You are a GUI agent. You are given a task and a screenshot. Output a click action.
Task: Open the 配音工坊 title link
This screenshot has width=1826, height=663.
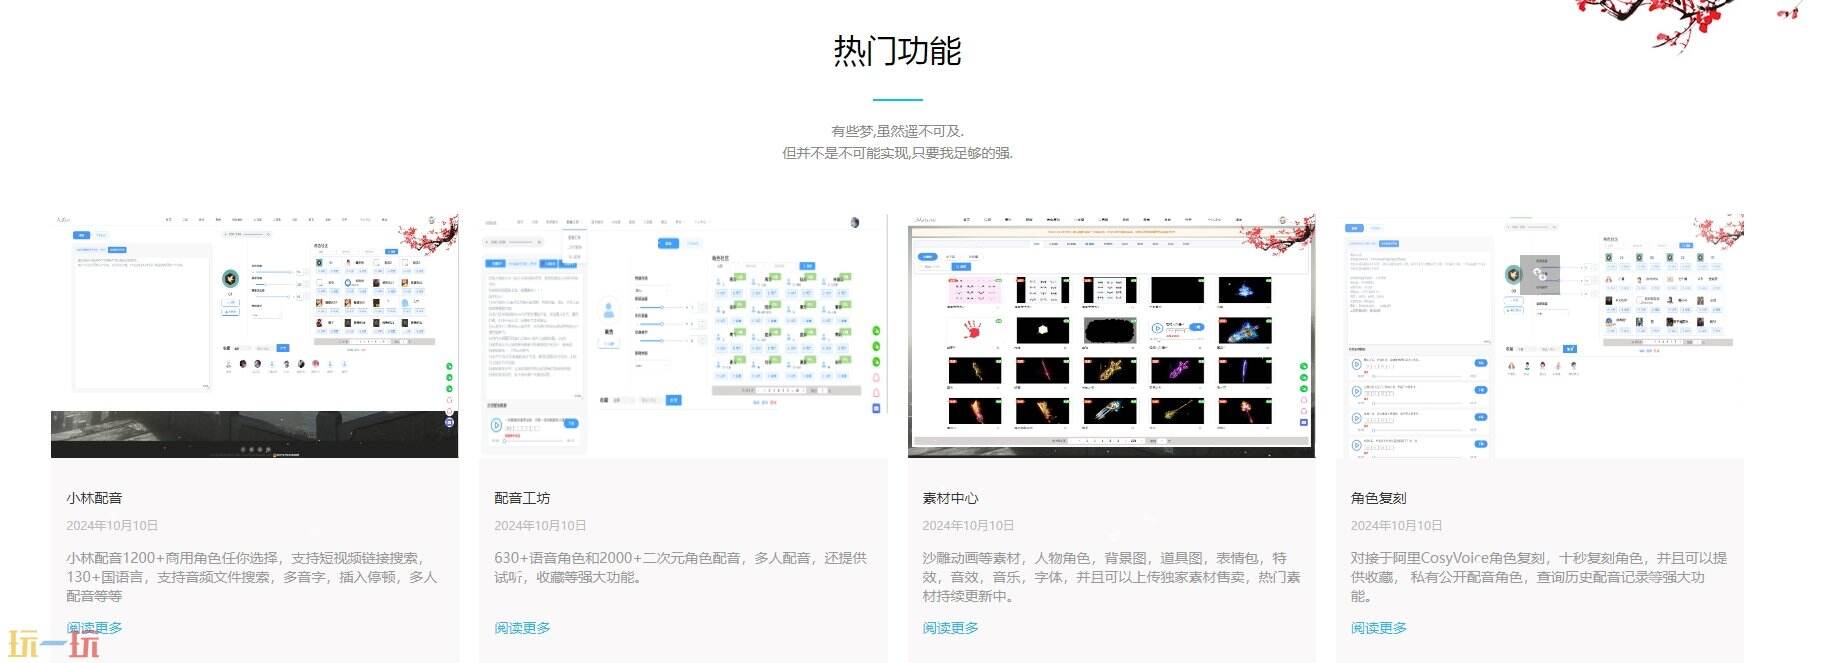(522, 498)
